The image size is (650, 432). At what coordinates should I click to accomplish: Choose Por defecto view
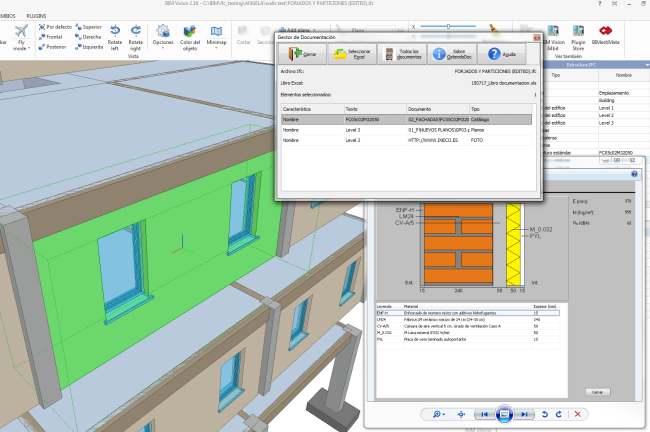point(55,27)
